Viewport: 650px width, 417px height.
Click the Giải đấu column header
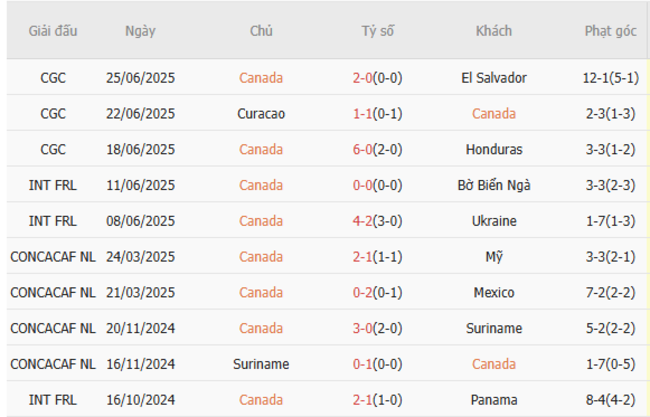[x=53, y=31]
